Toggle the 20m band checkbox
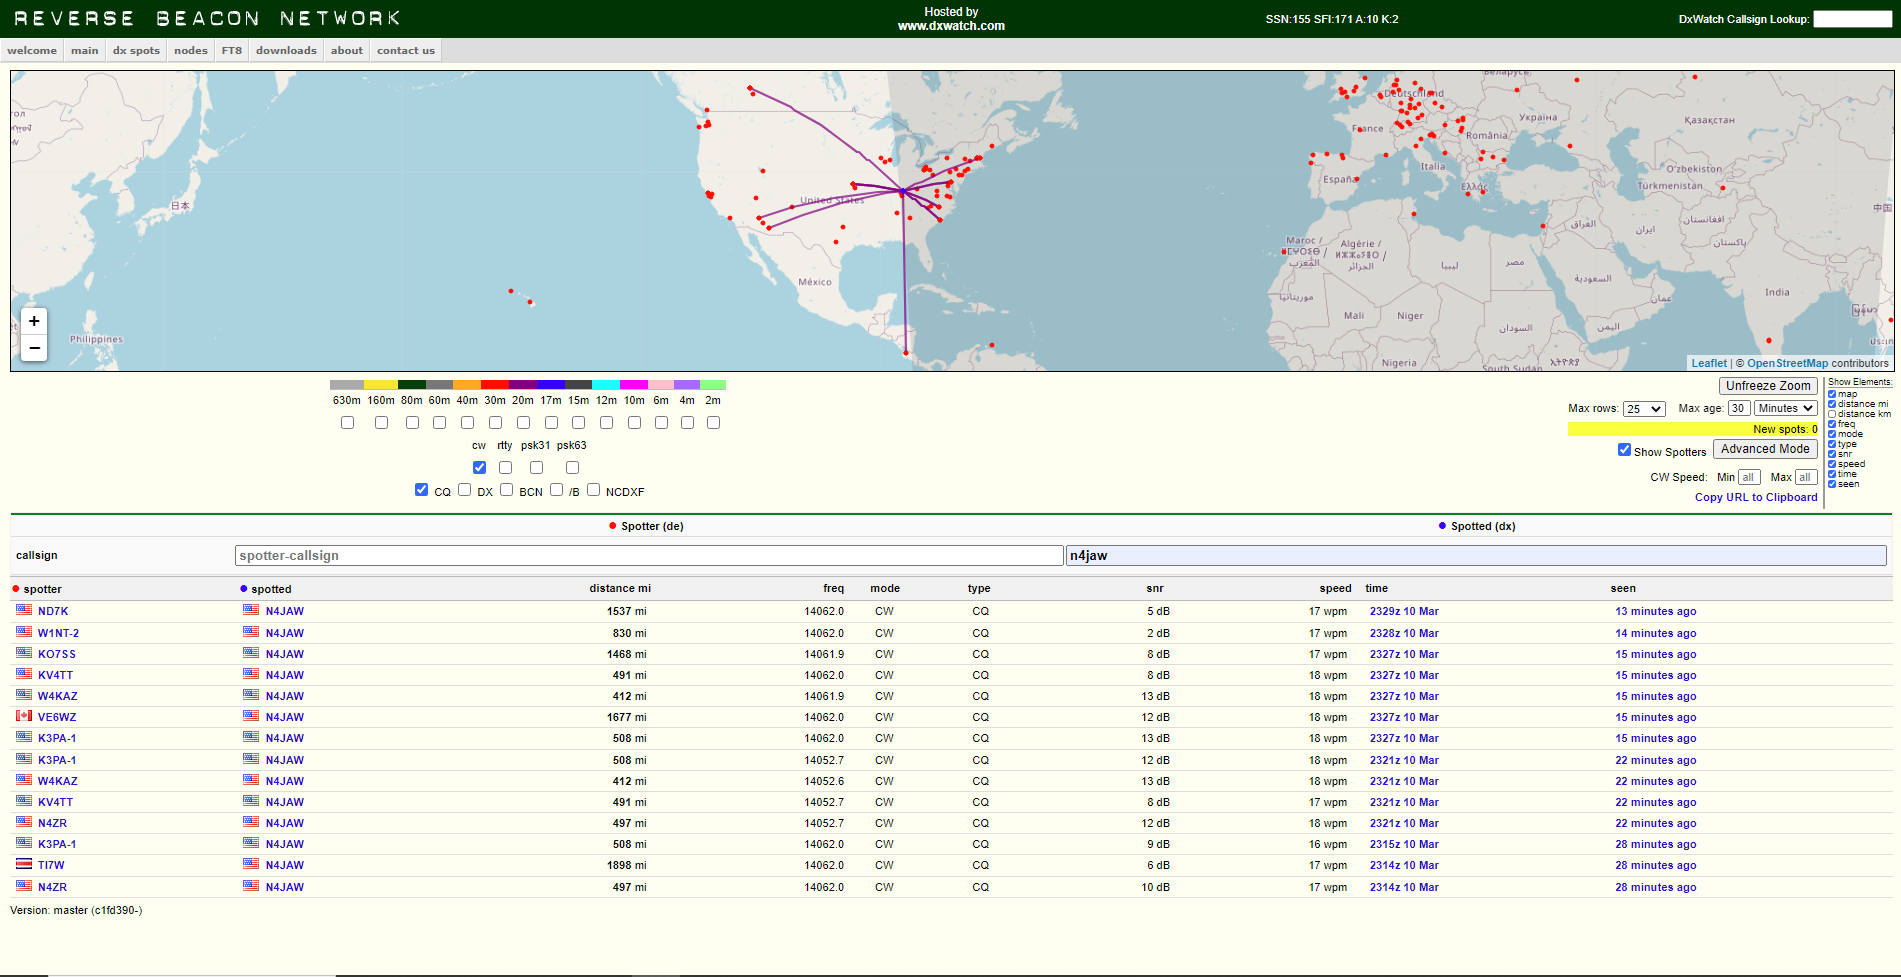Viewport: 1901px width, 977px height. tap(523, 423)
